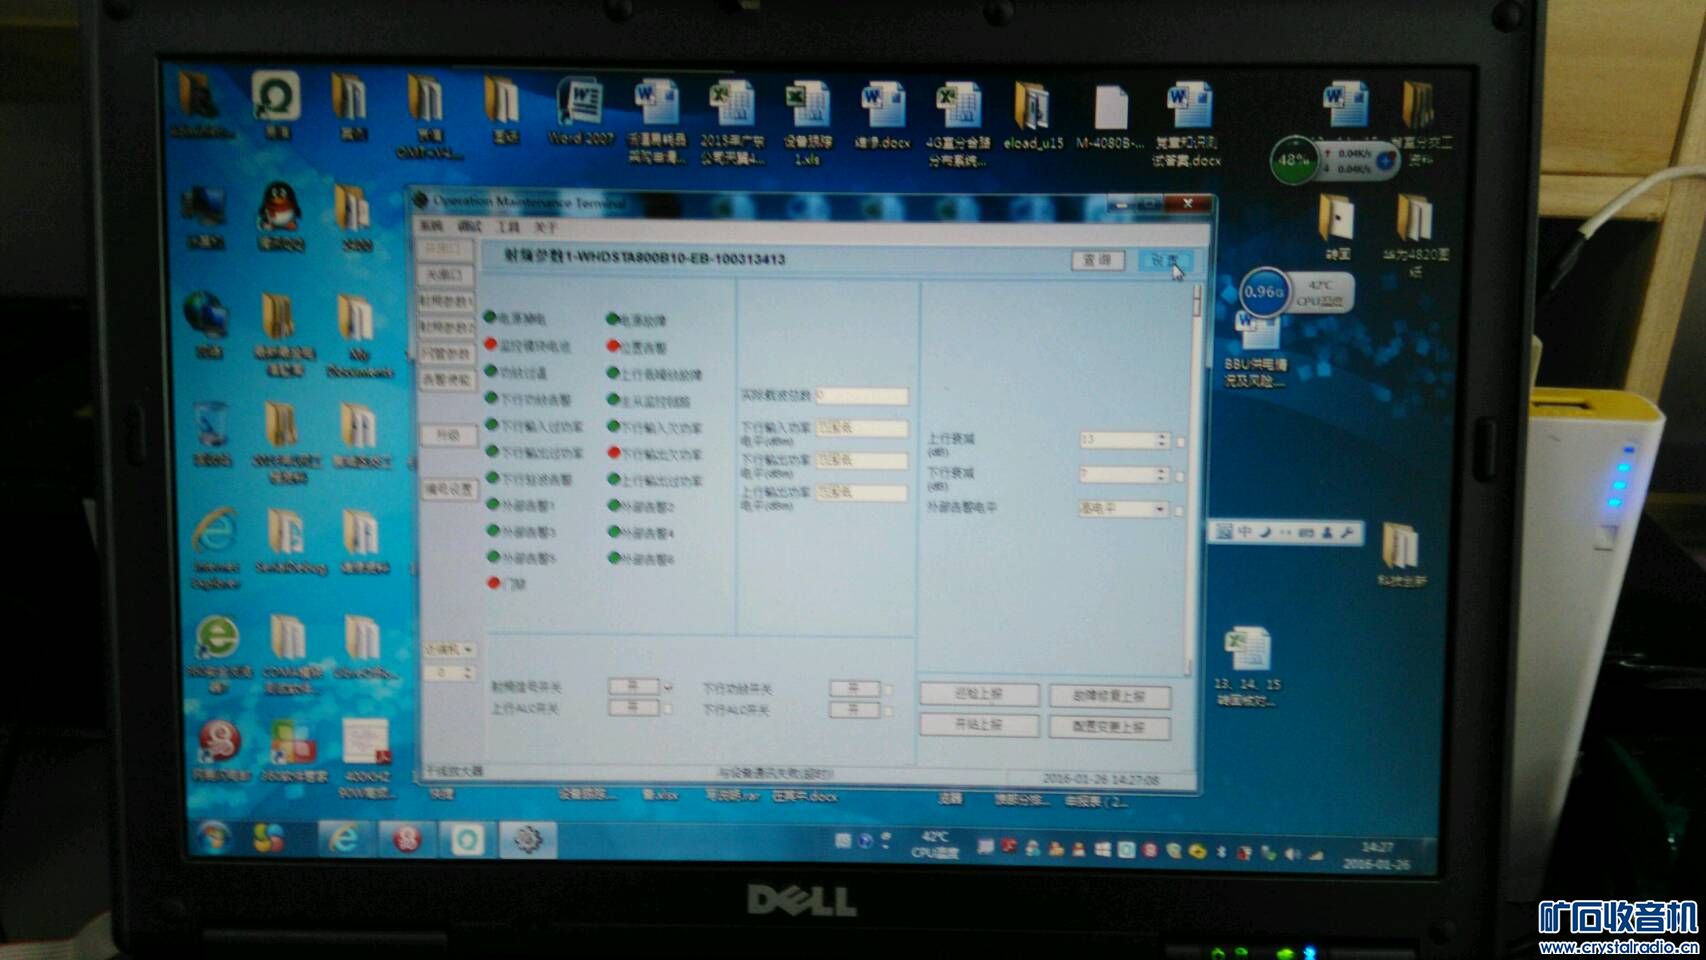
Task: Click the 升级 sidebar button
Action: 447,435
